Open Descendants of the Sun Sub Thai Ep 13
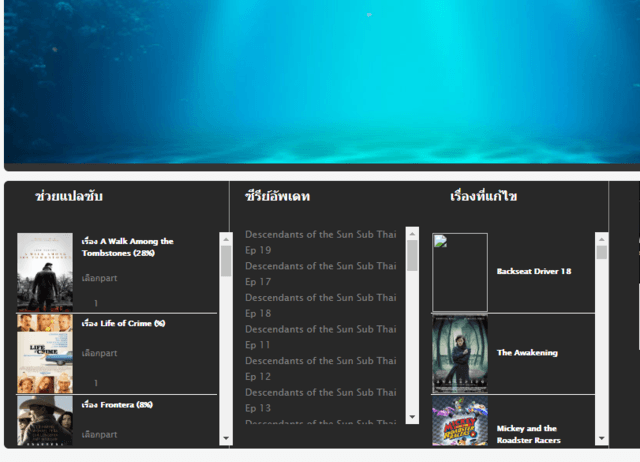The image size is (640, 462). (321, 400)
